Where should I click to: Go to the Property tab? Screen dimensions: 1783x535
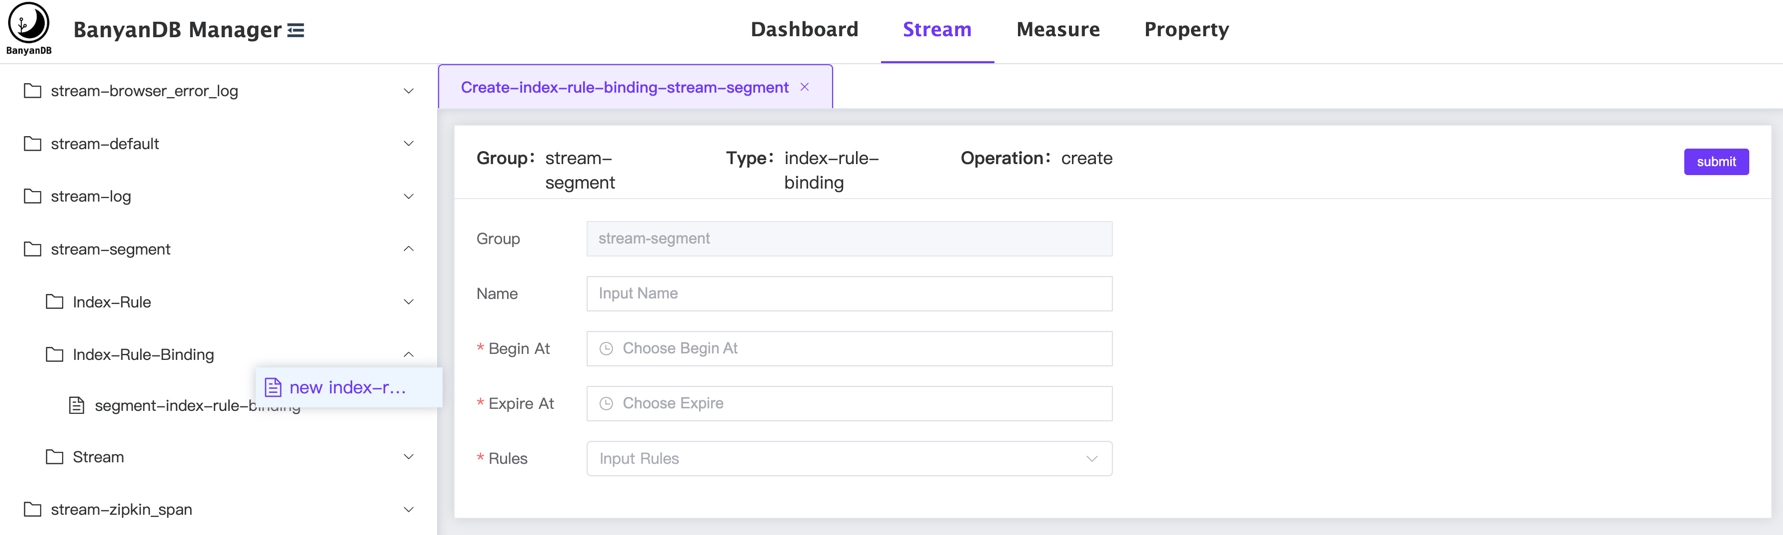pyautogui.click(x=1186, y=30)
